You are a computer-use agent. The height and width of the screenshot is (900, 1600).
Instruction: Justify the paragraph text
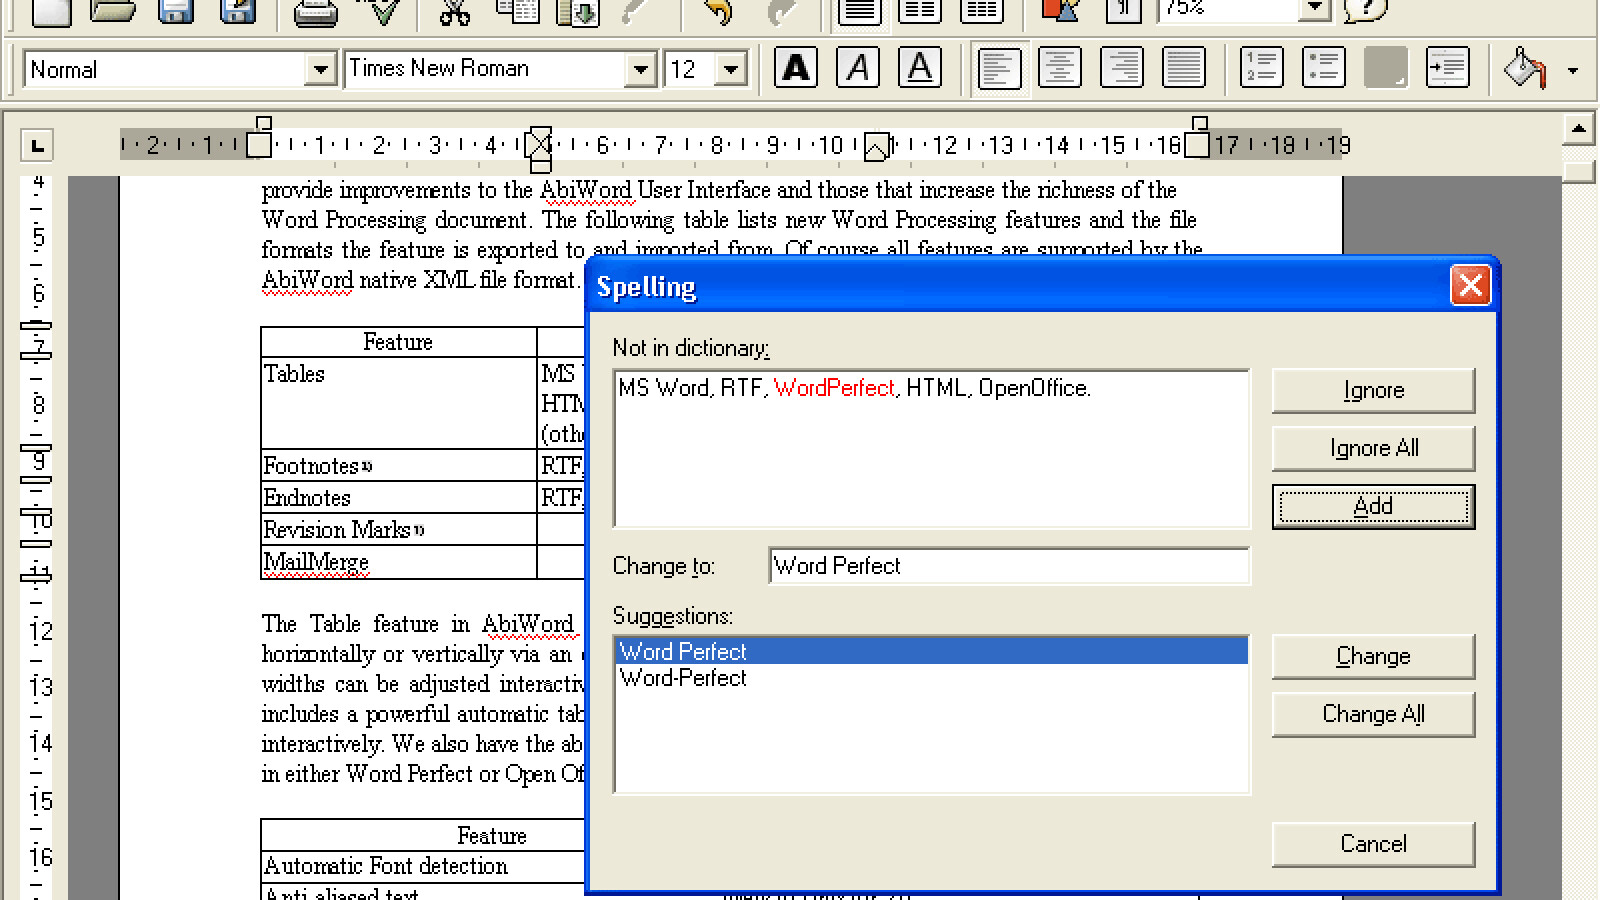click(1183, 69)
